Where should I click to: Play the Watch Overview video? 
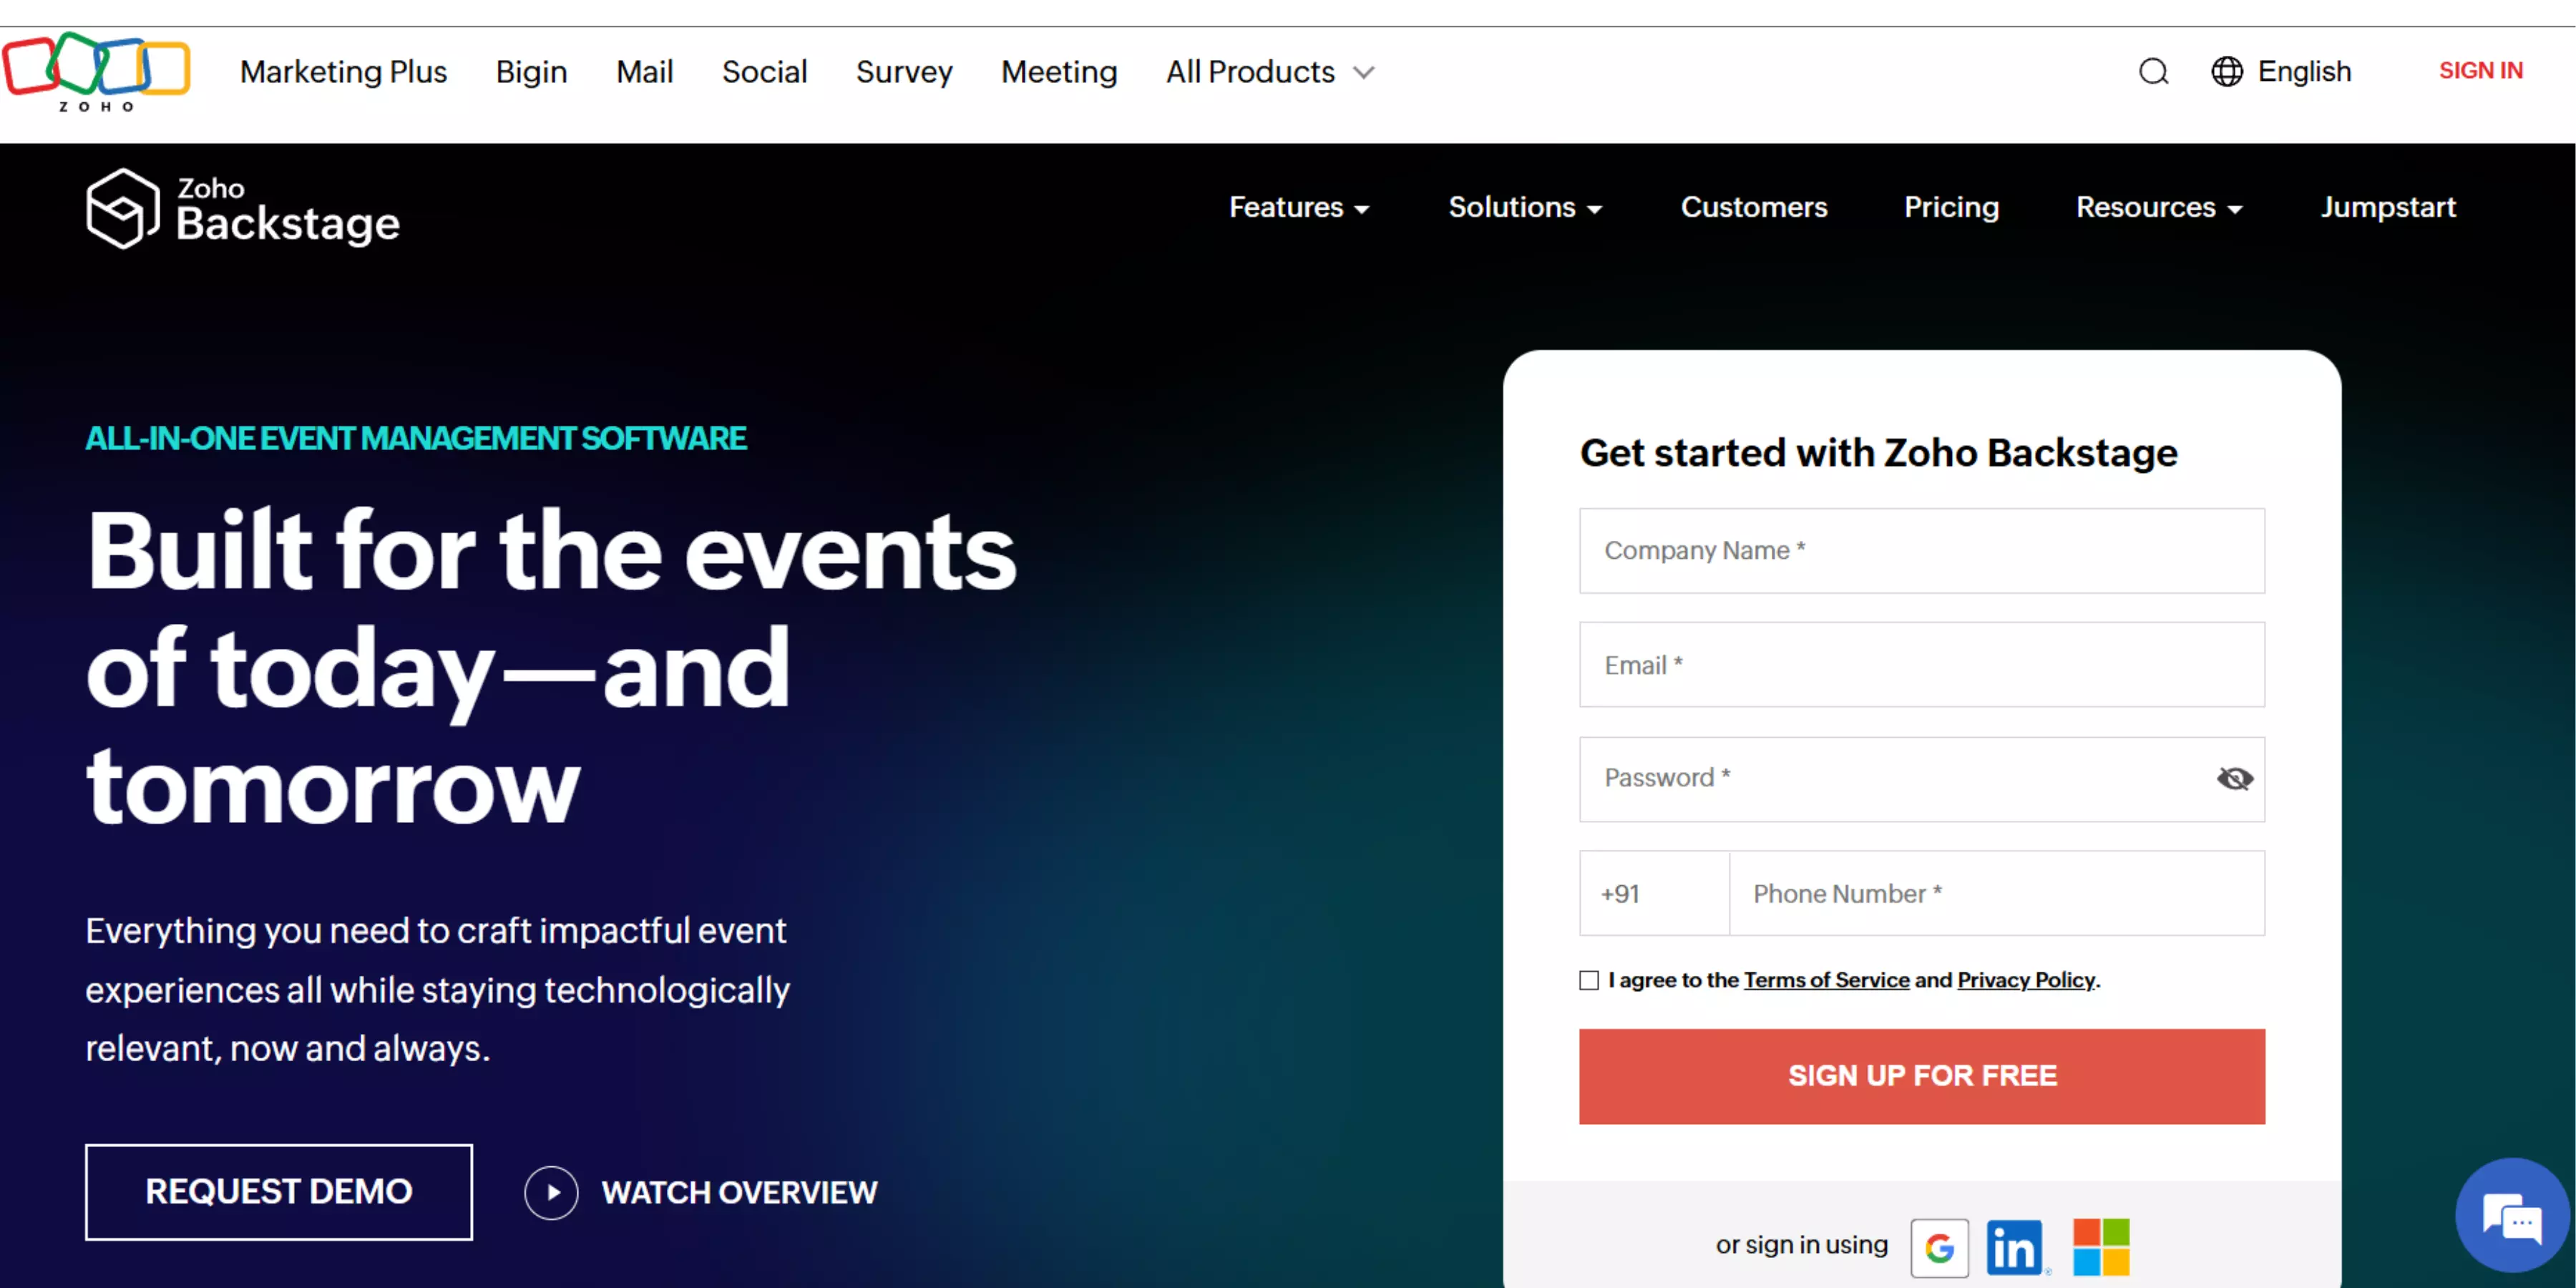coord(550,1192)
